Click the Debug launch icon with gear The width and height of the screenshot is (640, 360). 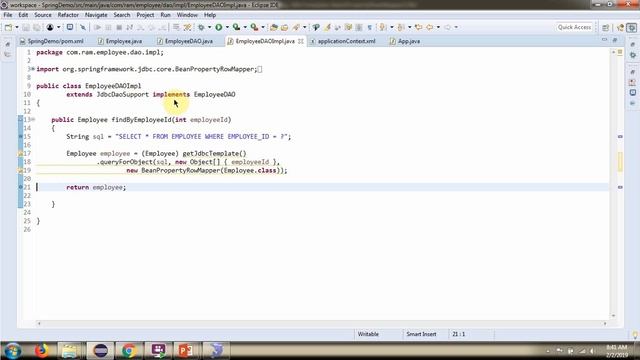tap(201, 27)
